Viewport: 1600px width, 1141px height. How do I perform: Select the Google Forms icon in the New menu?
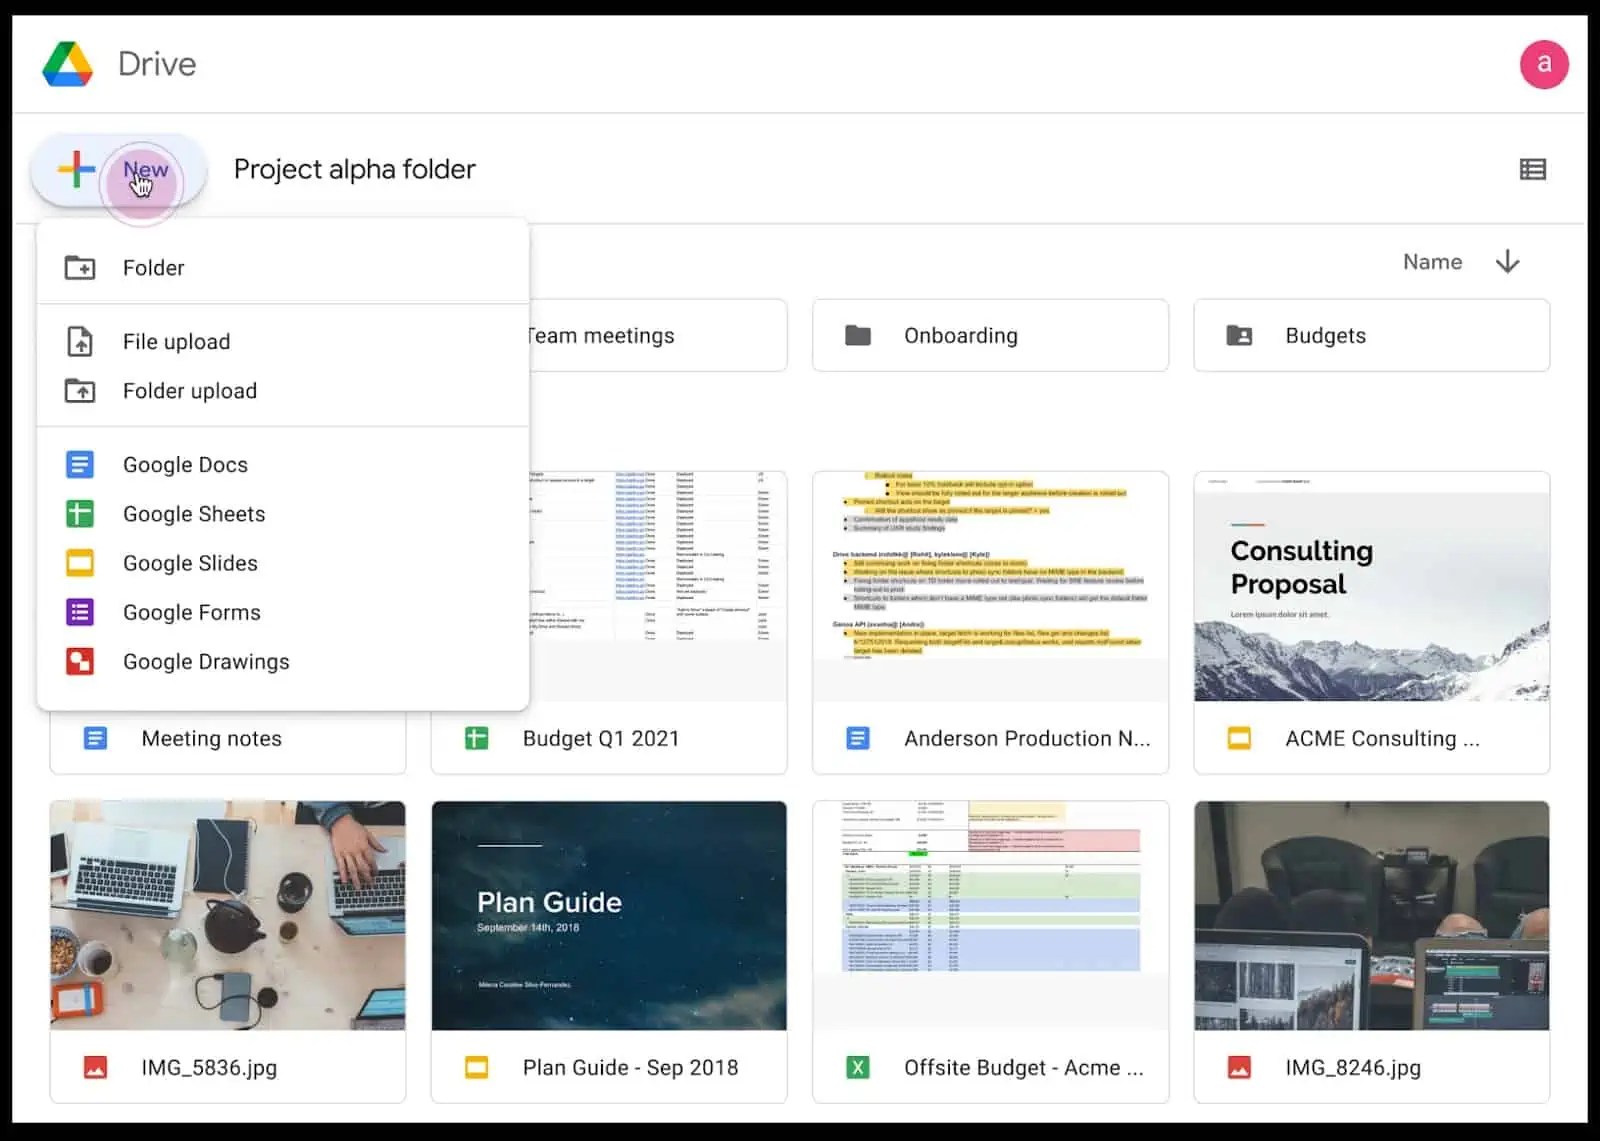[x=81, y=612]
